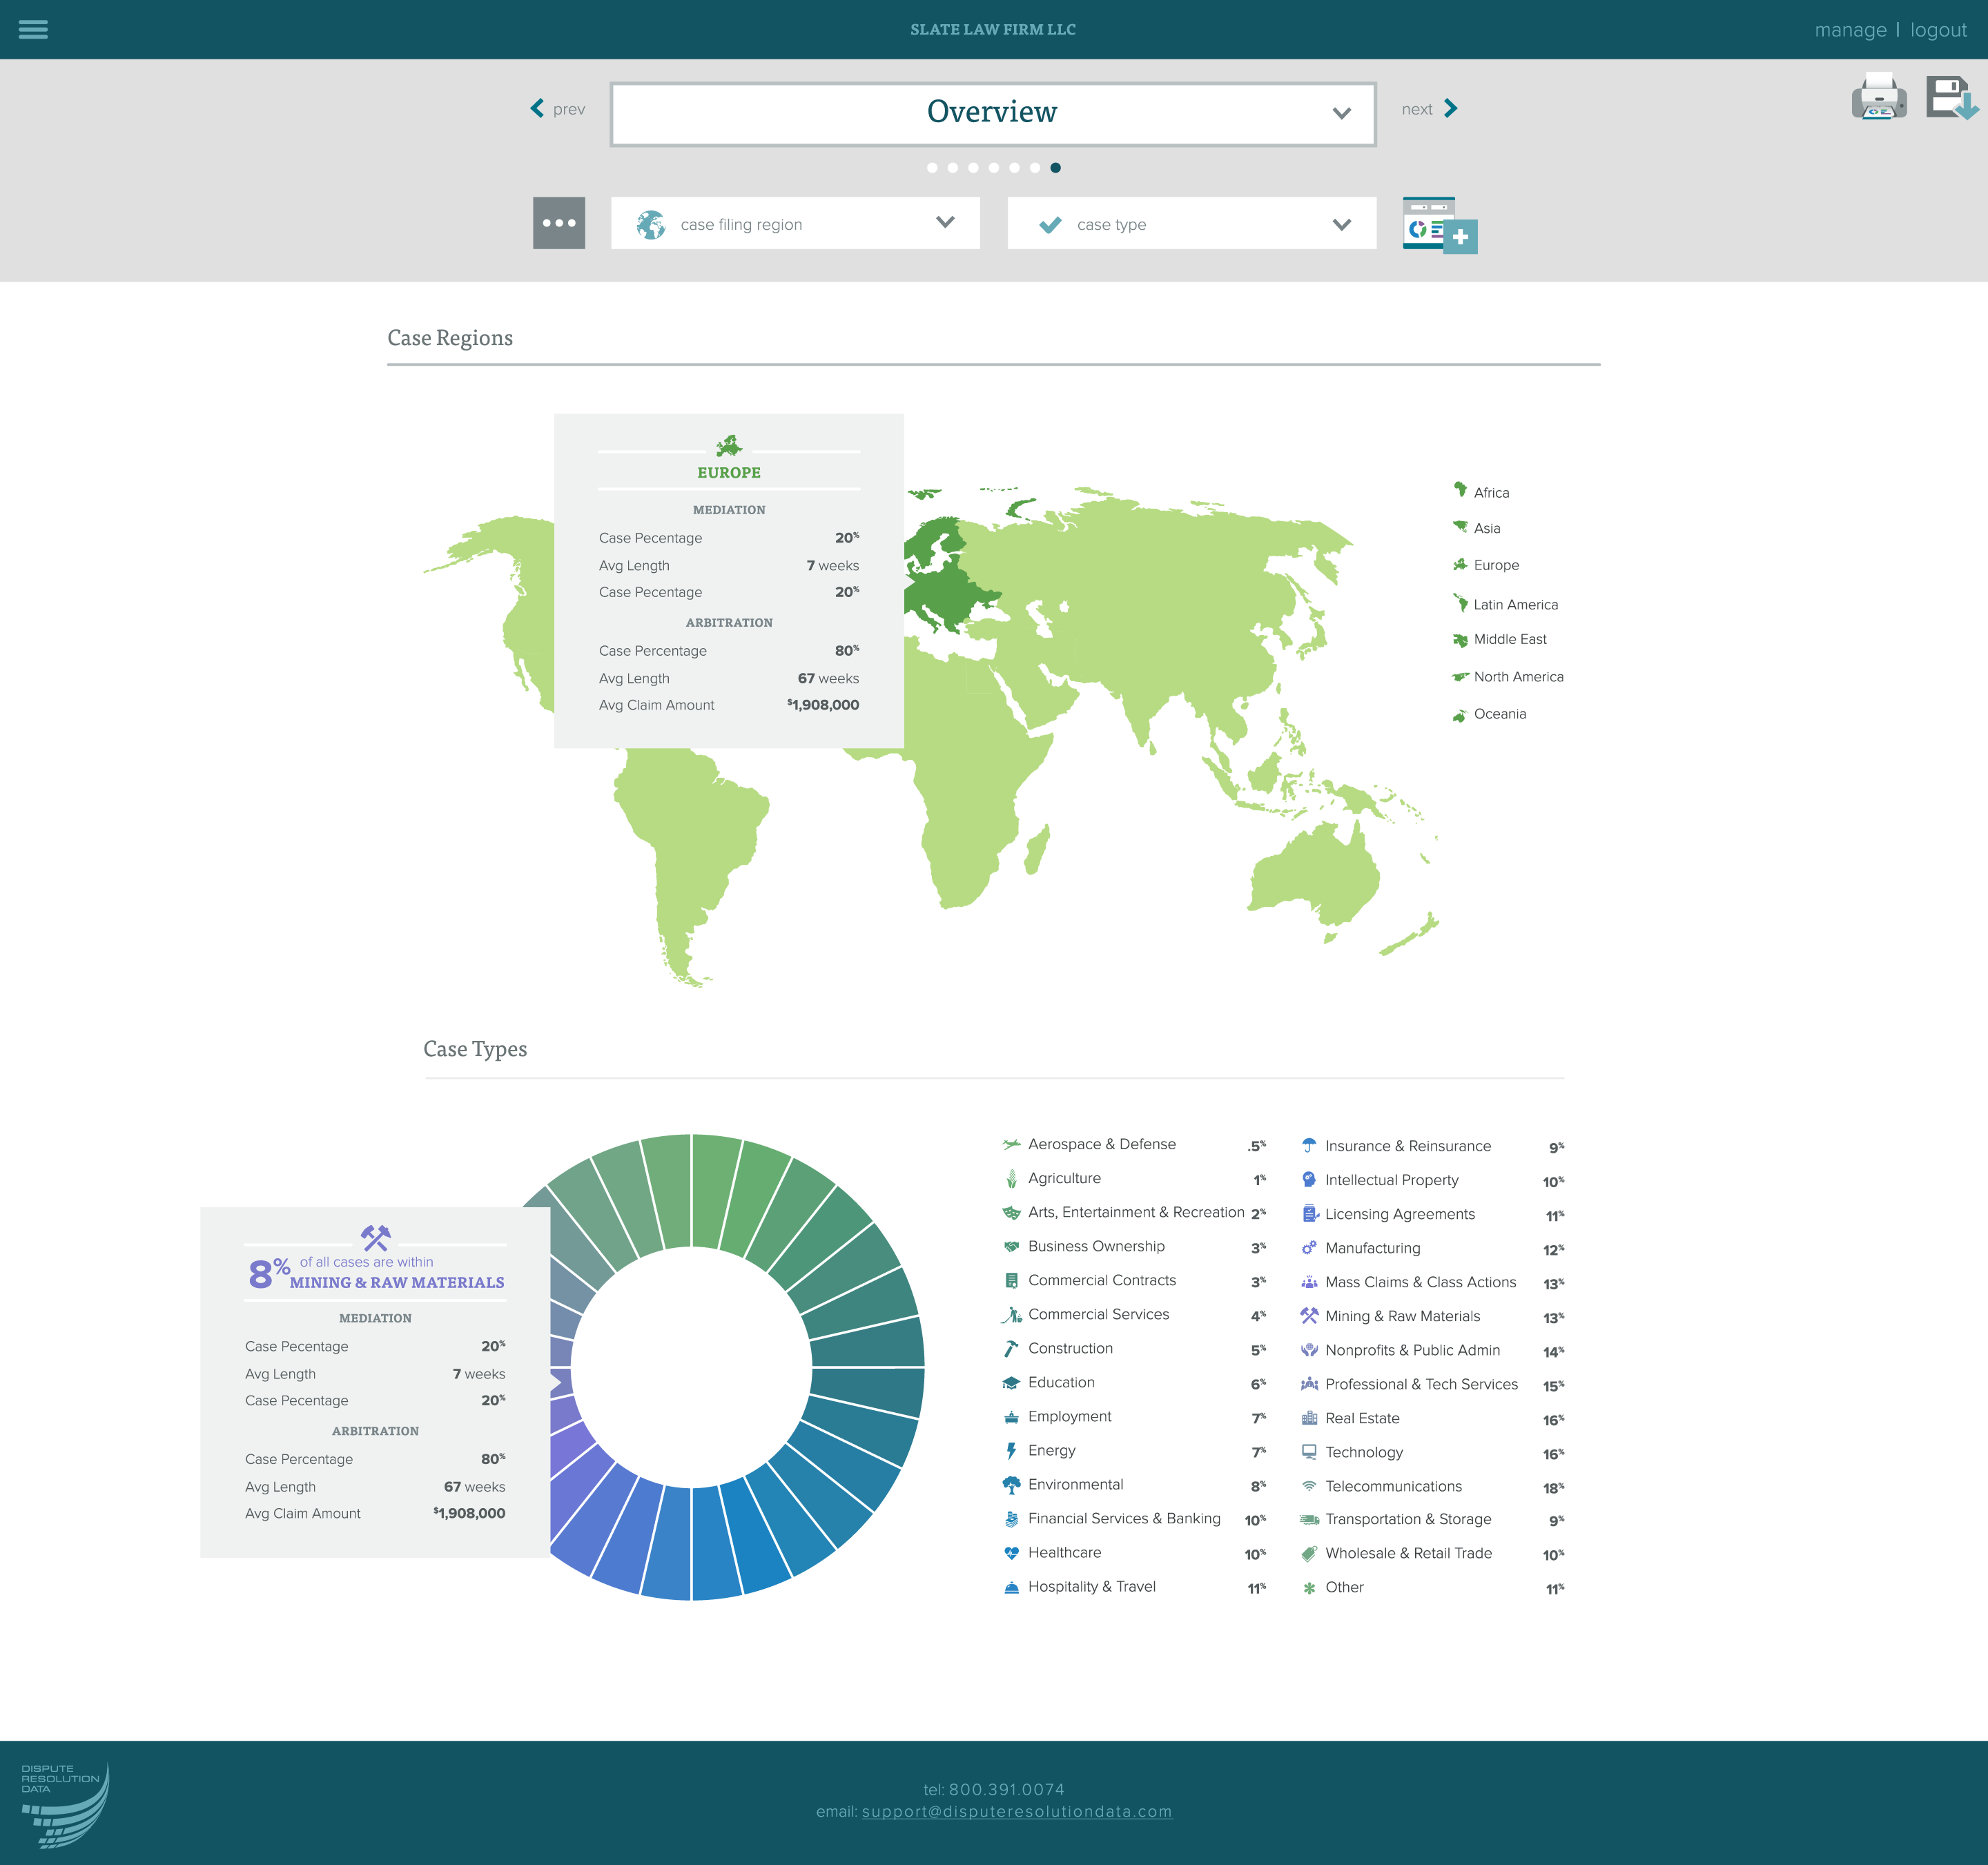
Task: Click the logout link
Action: (x=1937, y=30)
